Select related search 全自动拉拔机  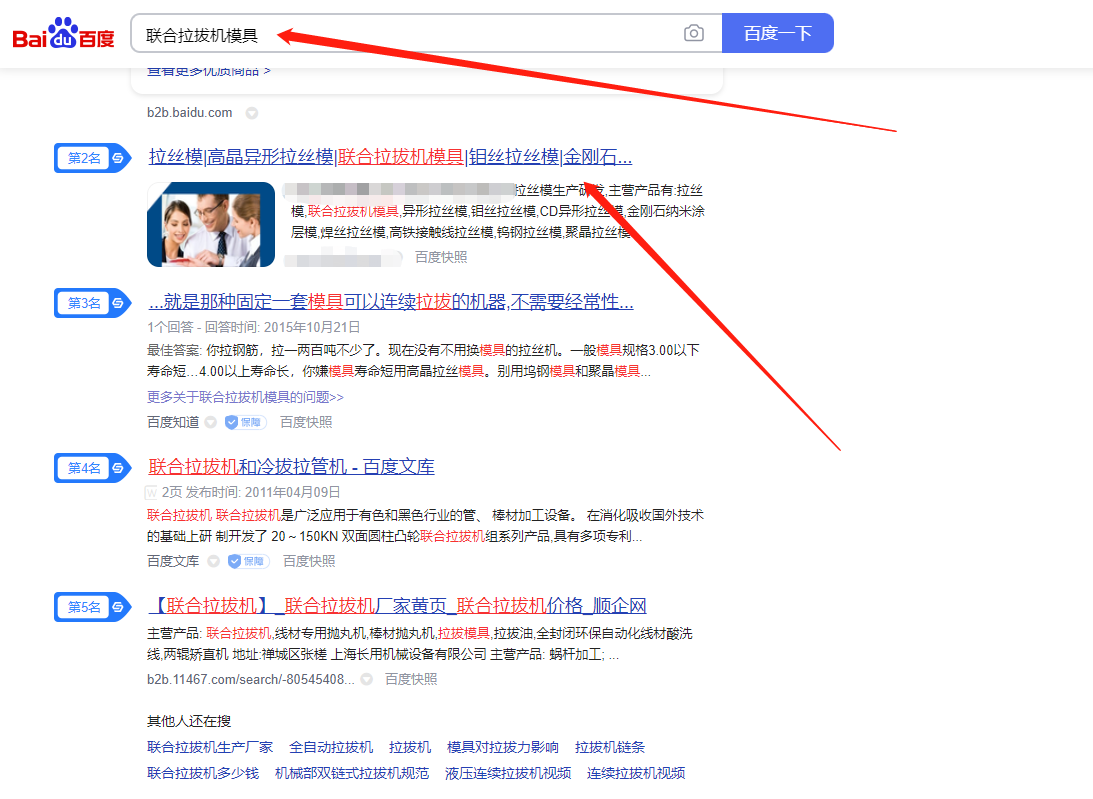click(331, 747)
